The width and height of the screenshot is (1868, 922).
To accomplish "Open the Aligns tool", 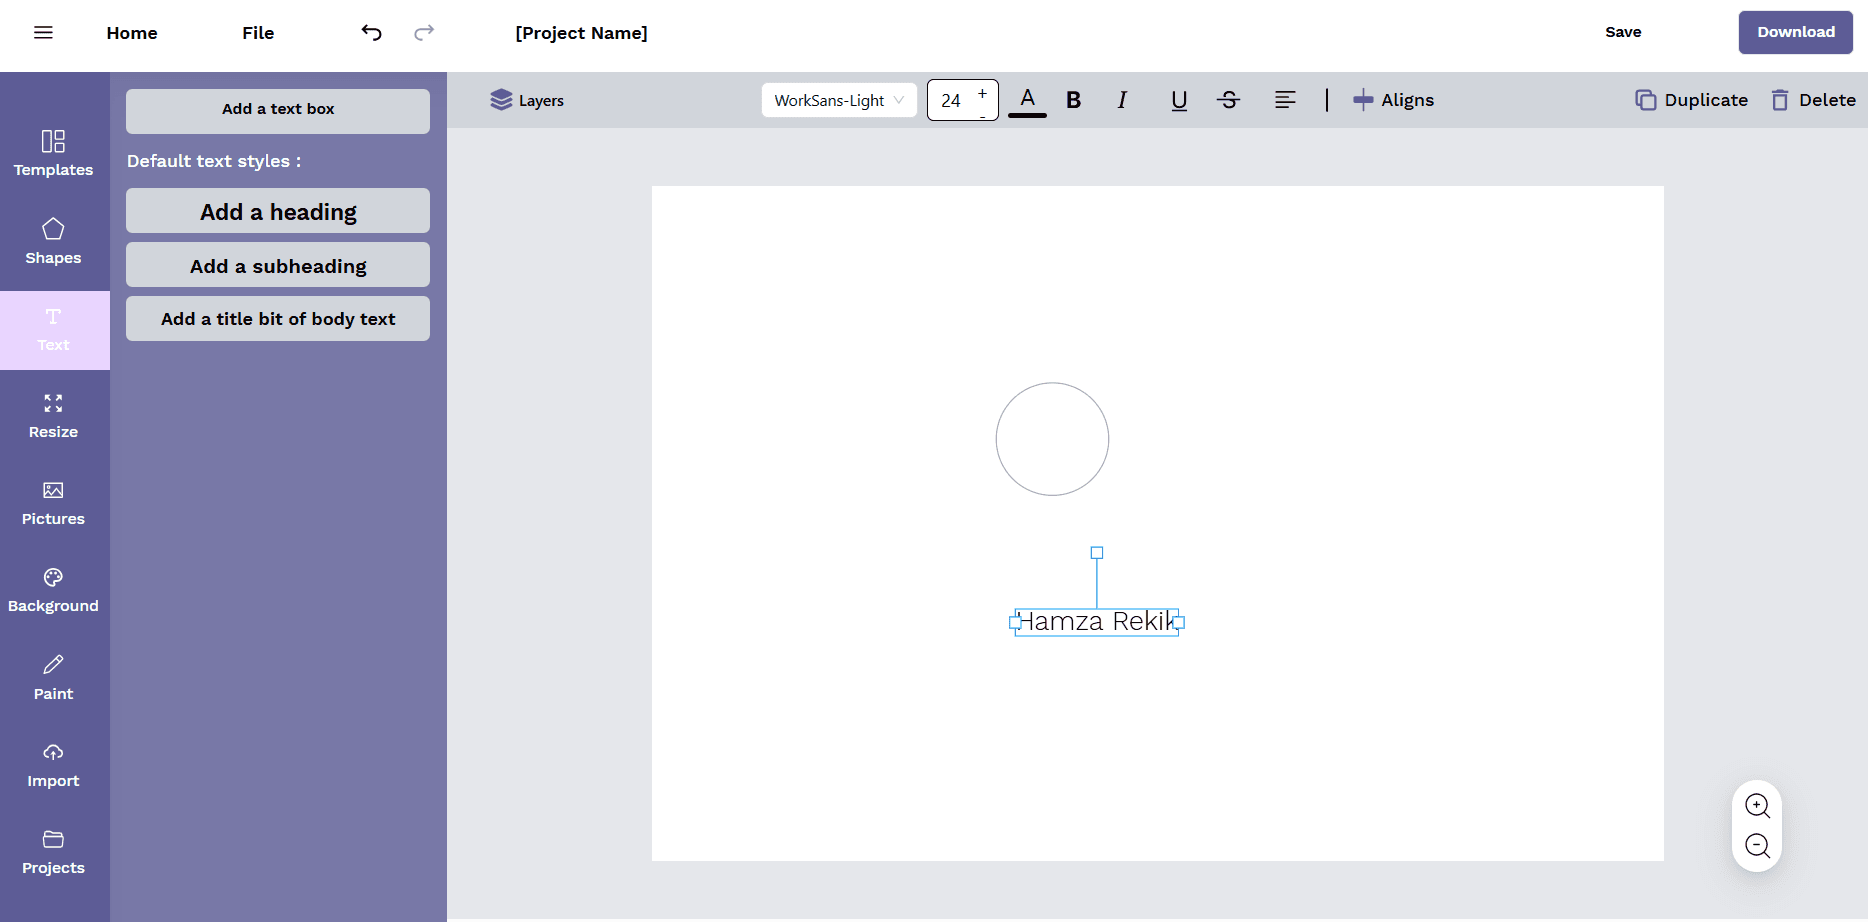I will coord(1393,100).
